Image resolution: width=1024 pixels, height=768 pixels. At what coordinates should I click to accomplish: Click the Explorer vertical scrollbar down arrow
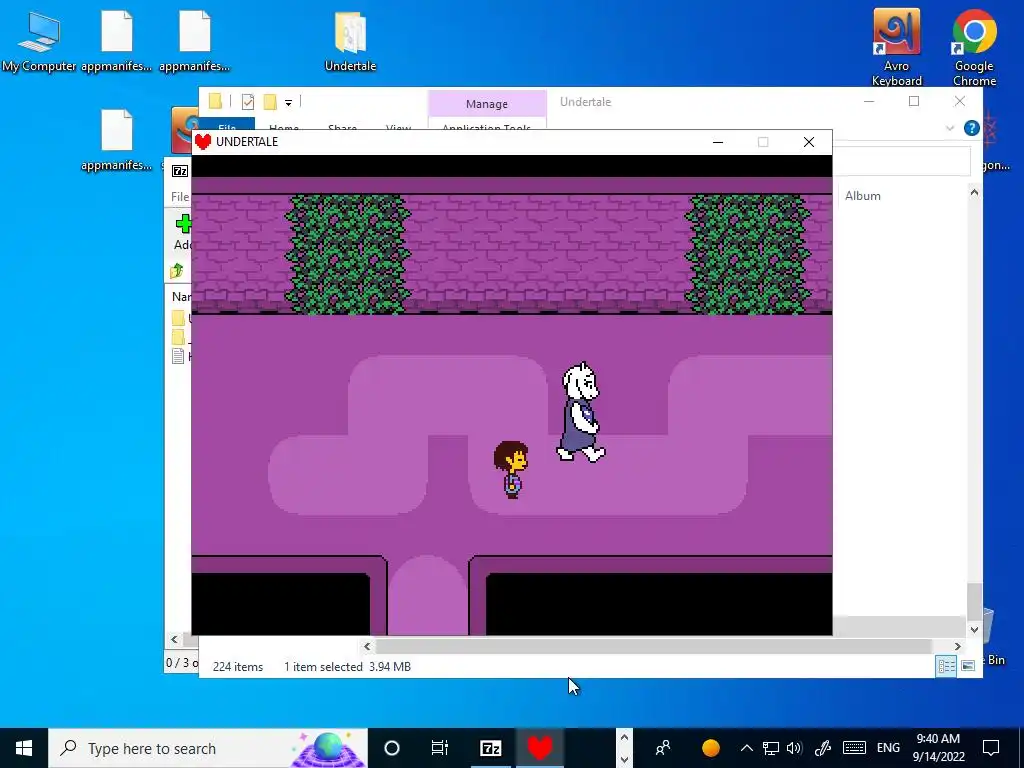[974, 630]
